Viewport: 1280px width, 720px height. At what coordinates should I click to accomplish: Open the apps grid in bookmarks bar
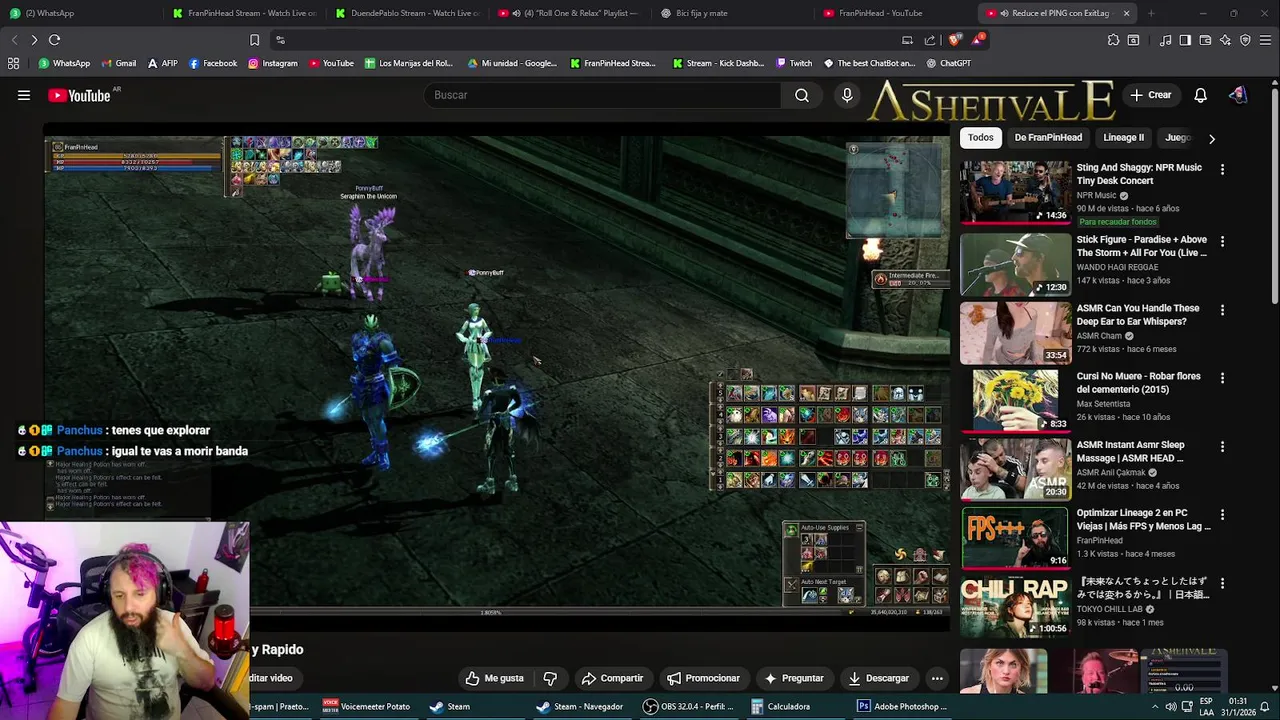(13, 63)
